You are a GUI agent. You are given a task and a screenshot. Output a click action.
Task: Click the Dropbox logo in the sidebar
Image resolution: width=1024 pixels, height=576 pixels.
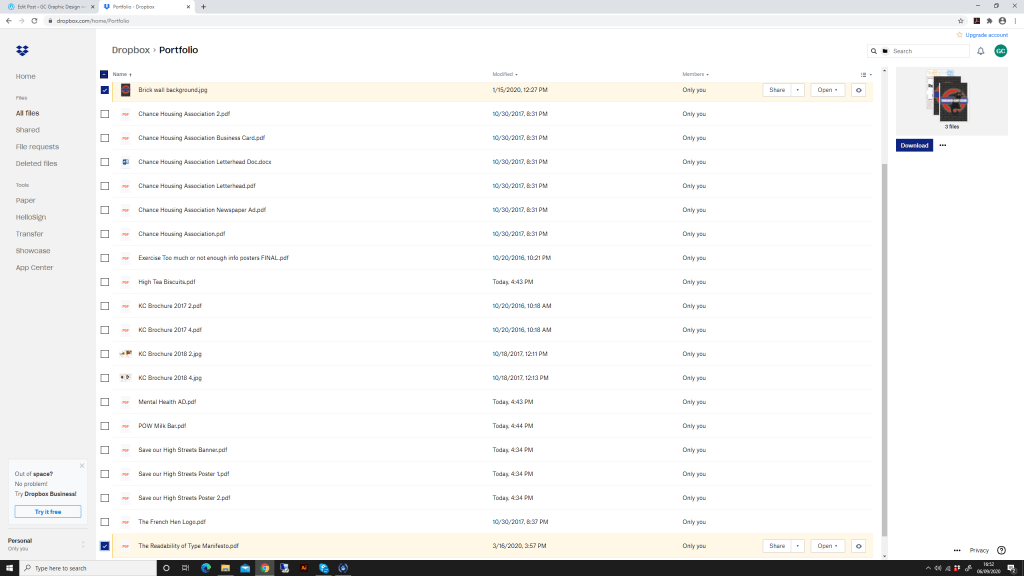[x=22, y=51]
